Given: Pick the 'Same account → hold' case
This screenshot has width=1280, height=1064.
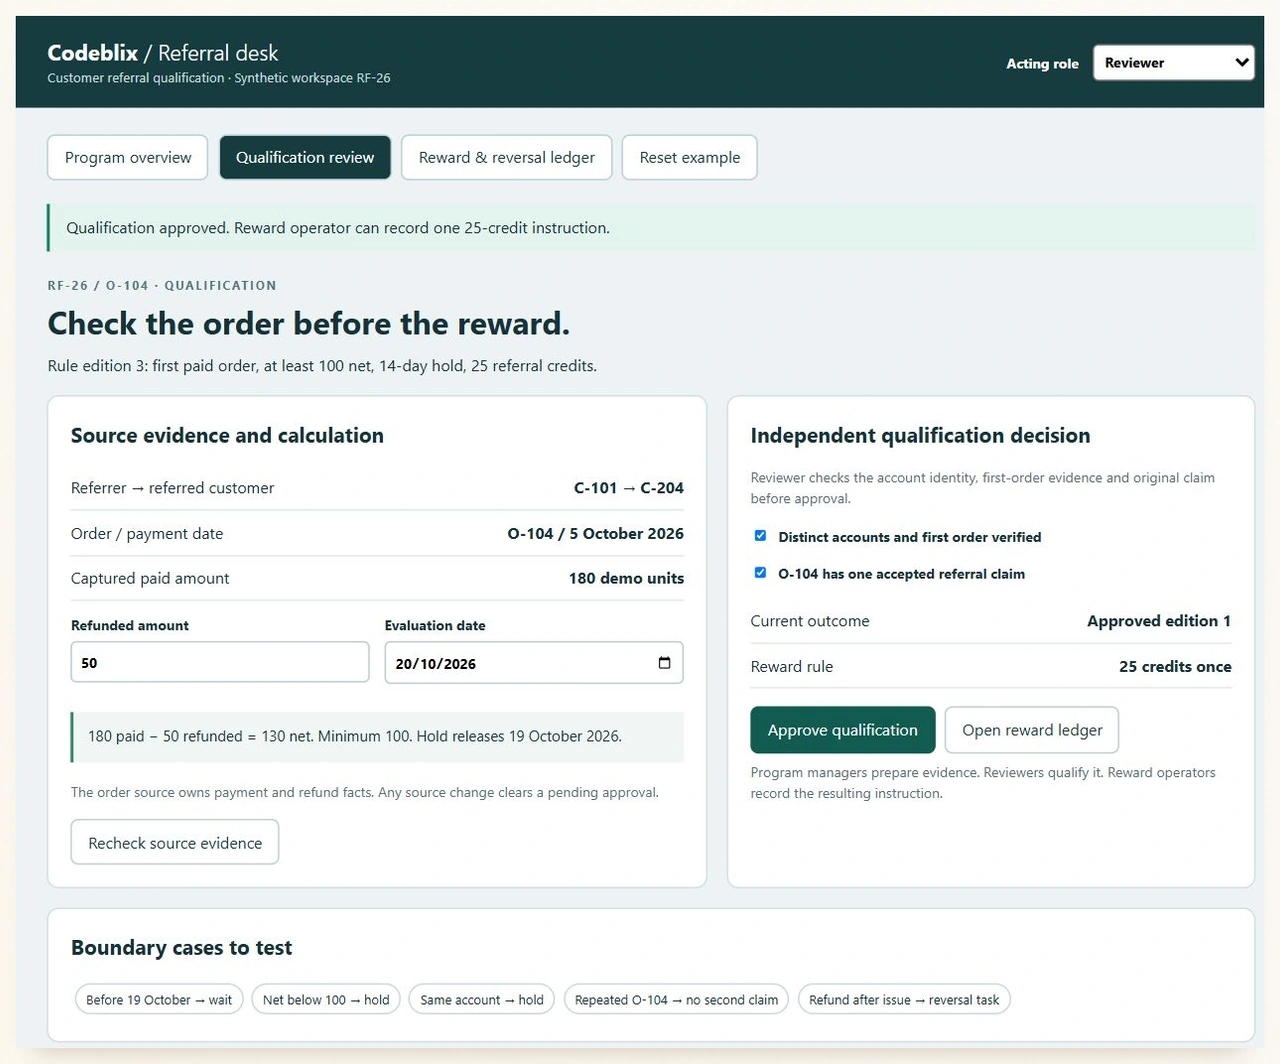Looking at the screenshot, I should pyautogui.click(x=482, y=1000).
